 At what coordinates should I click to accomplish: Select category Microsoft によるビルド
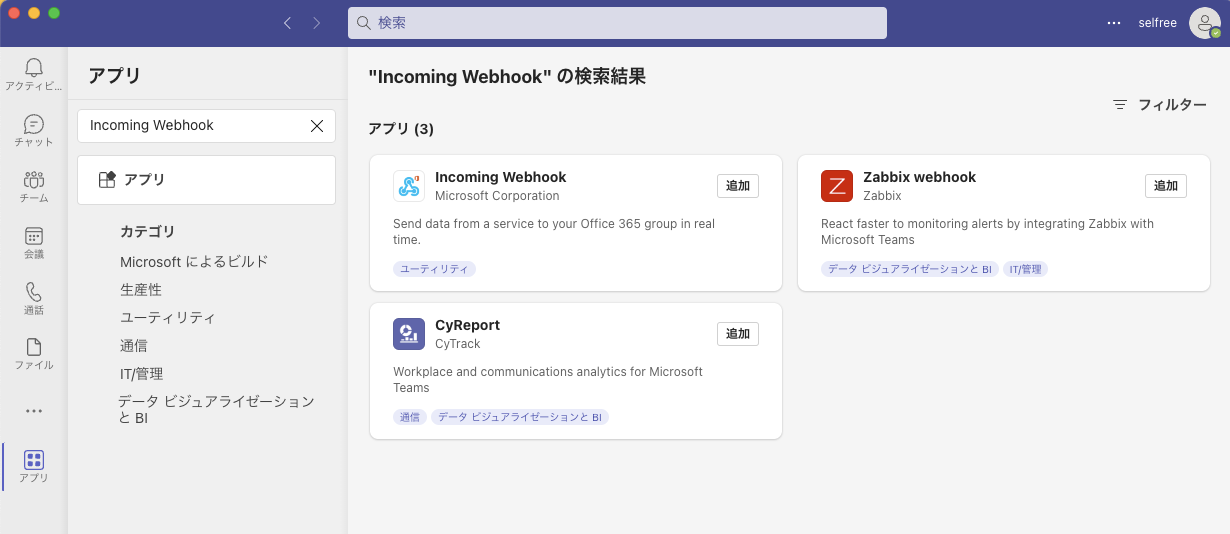tap(194, 262)
